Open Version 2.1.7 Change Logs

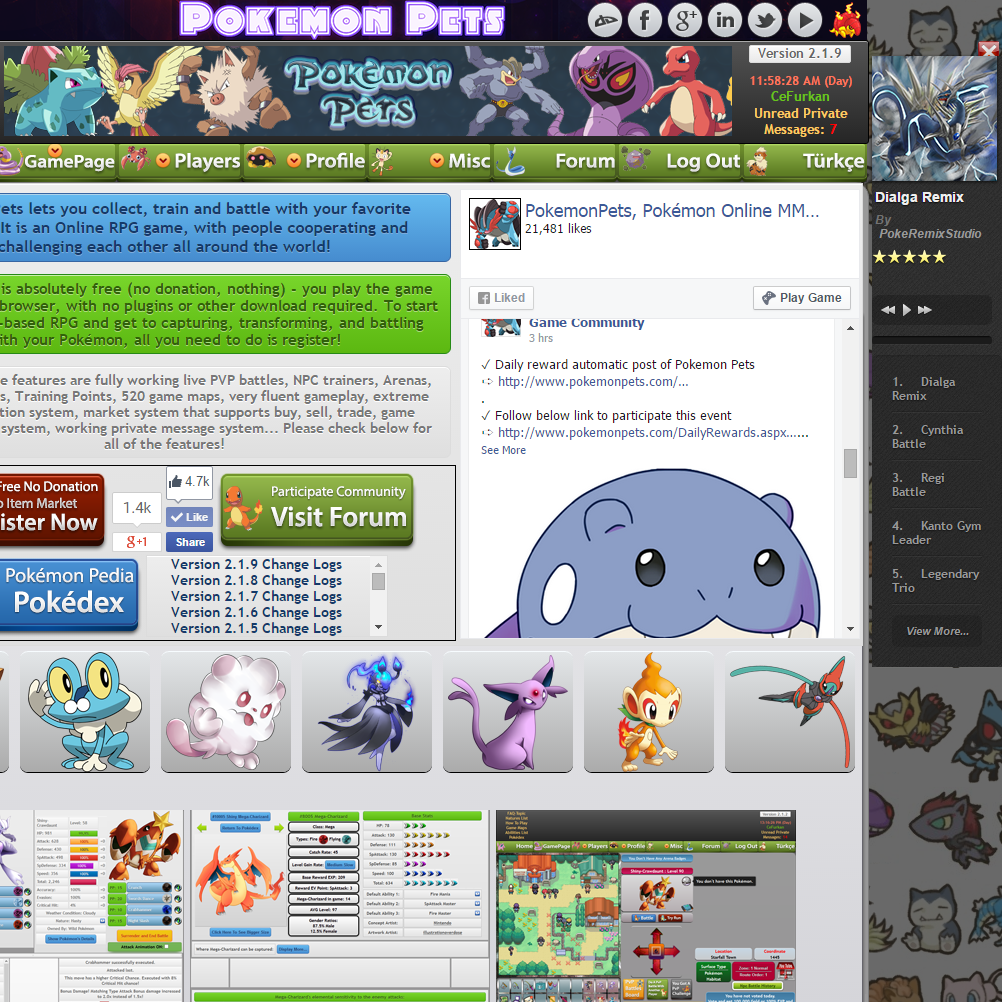pyautogui.click(x=256, y=596)
